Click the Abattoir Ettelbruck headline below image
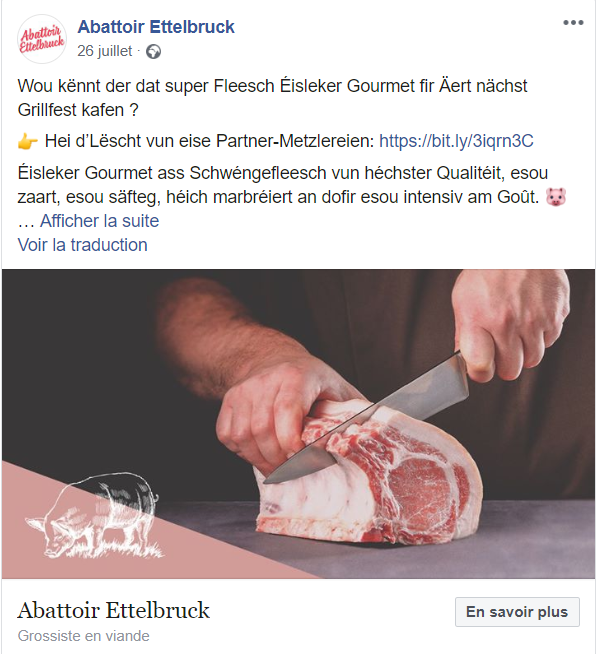The width and height of the screenshot is (597, 654). pyautogui.click(x=113, y=611)
